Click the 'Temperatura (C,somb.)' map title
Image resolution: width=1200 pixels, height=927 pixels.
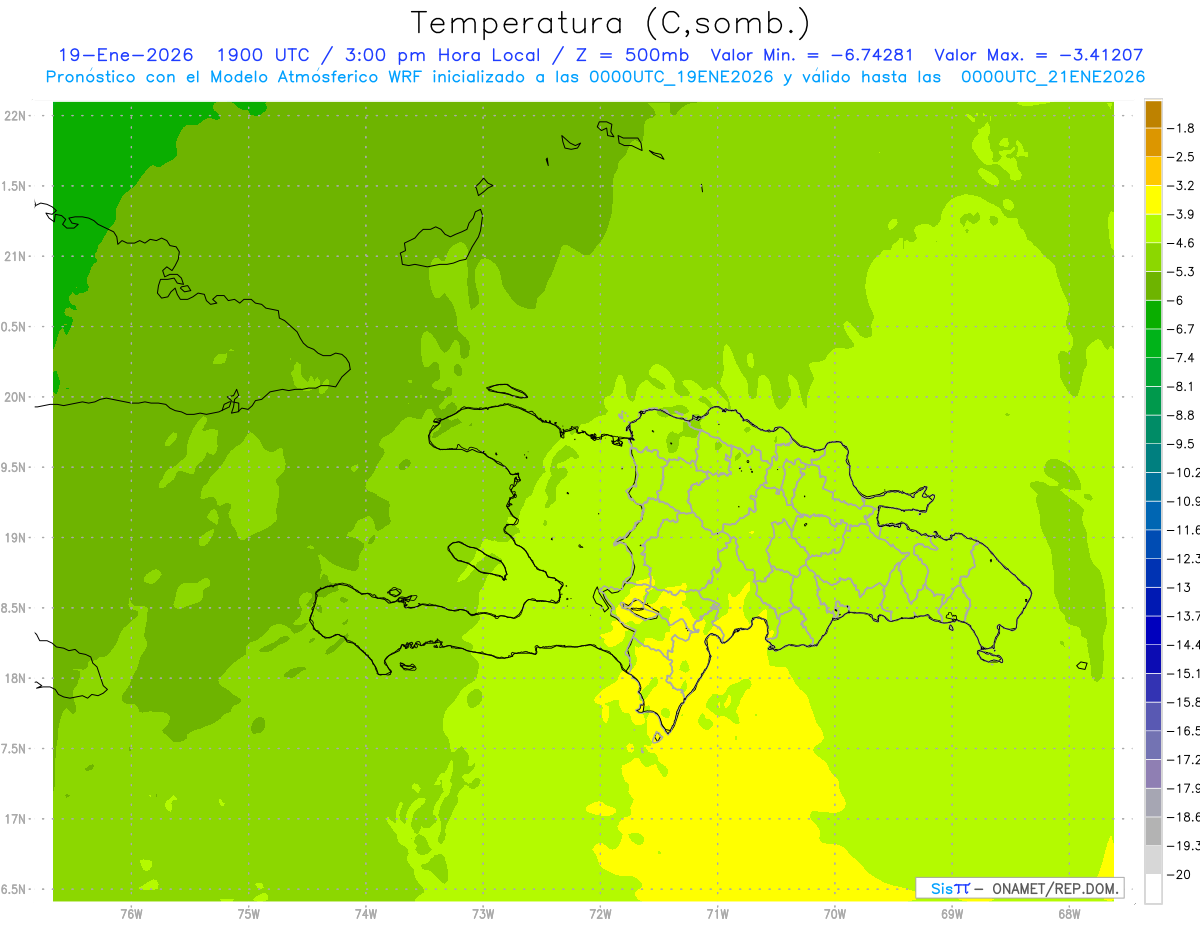pyautogui.click(x=611, y=24)
